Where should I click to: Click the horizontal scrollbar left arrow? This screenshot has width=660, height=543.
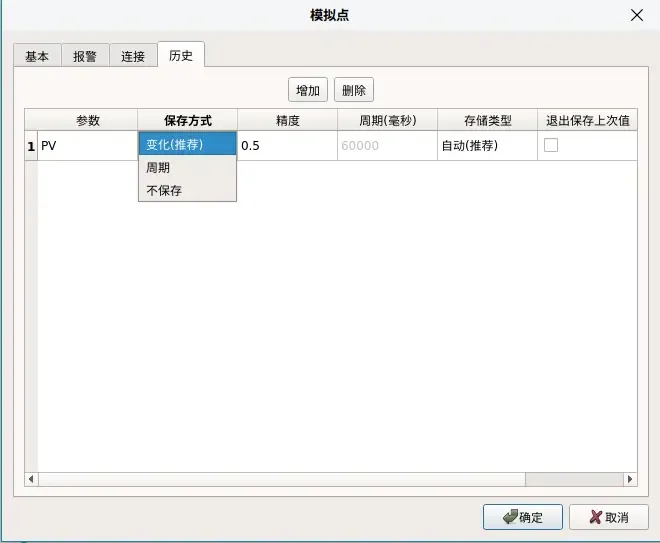pos(31,479)
